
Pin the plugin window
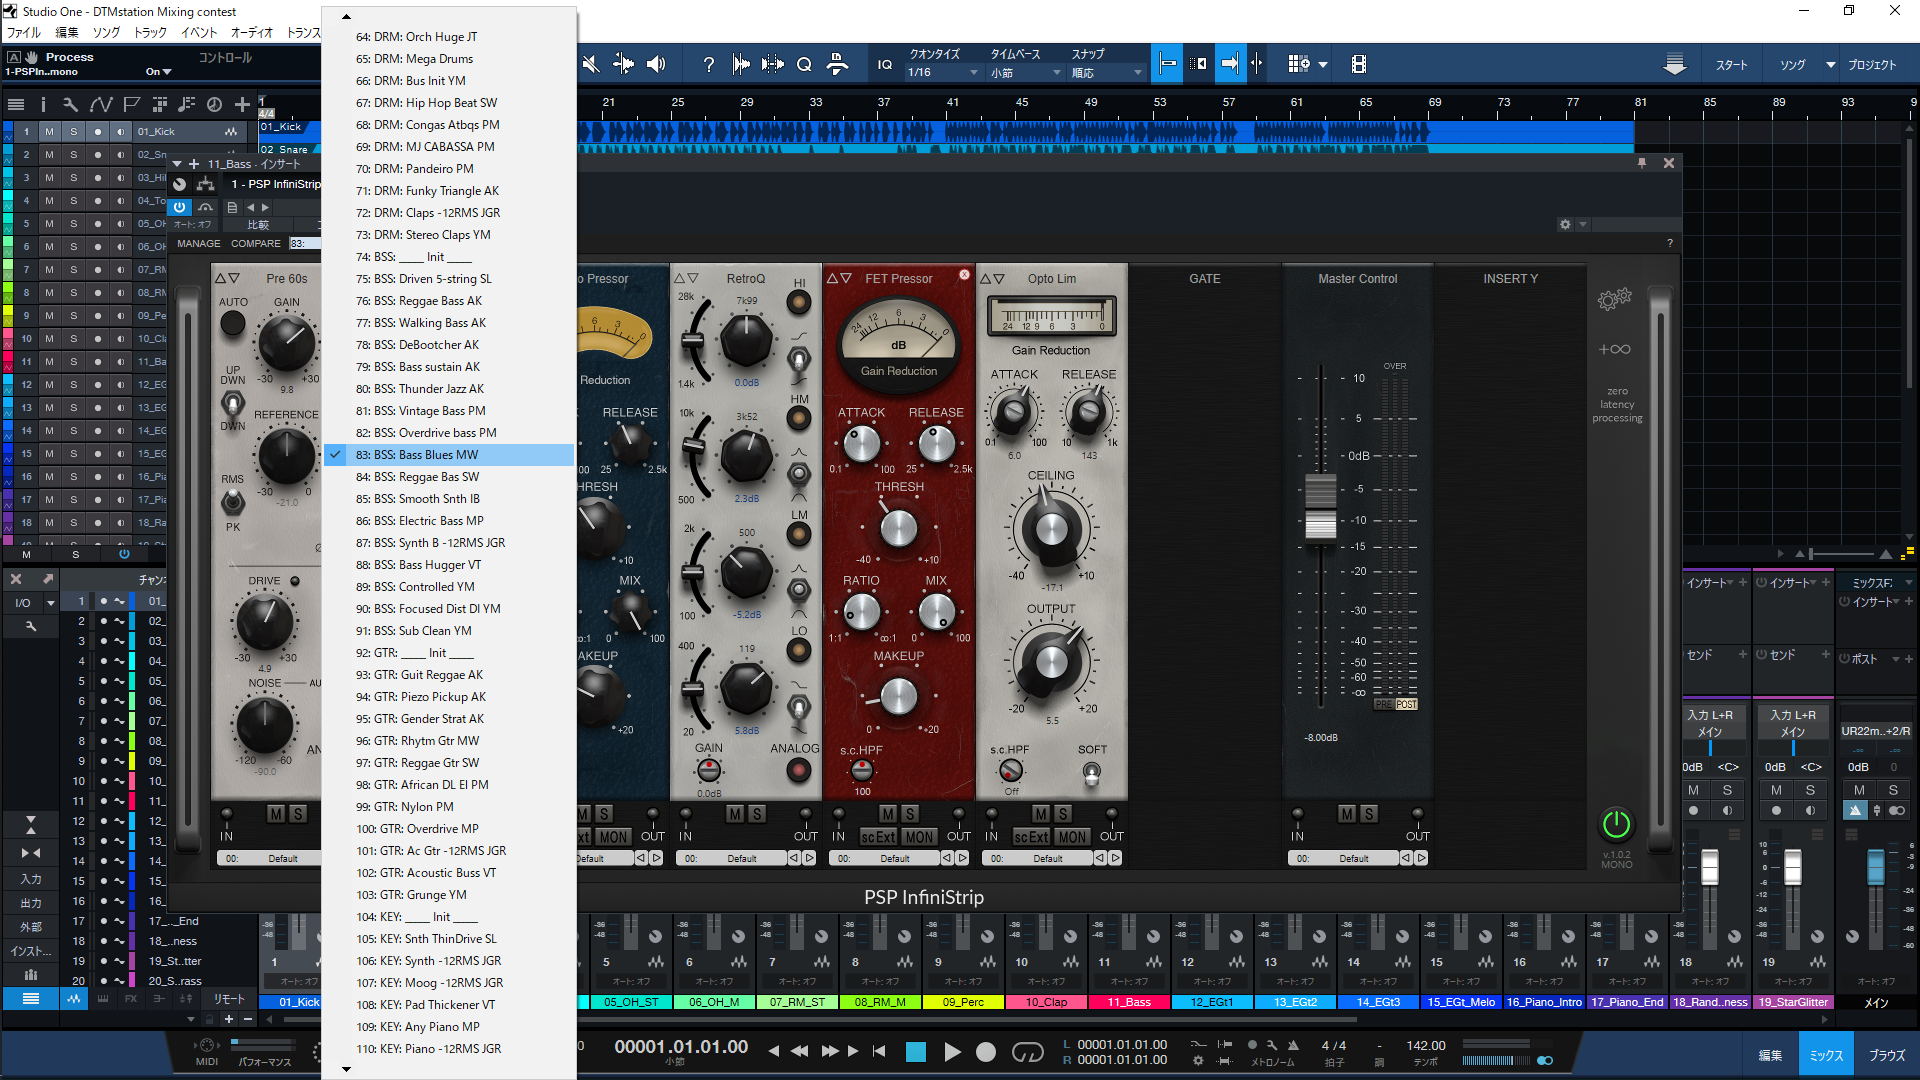[1642, 163]
